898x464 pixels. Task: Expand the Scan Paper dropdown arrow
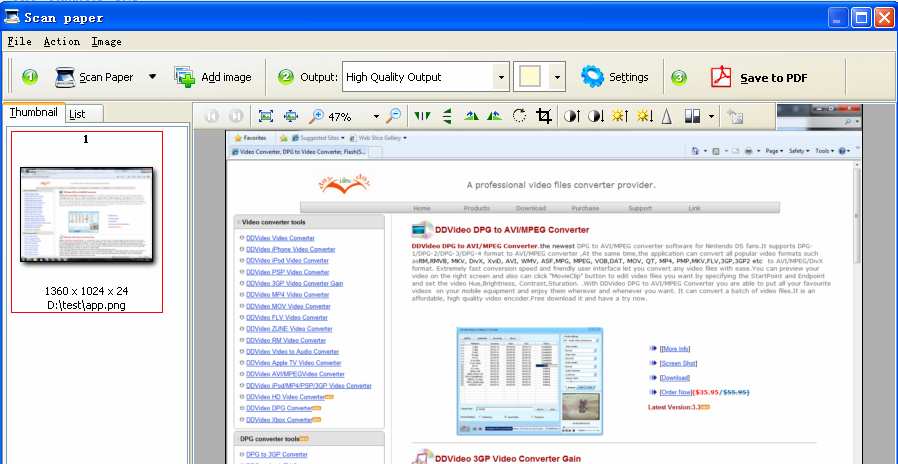152,77
